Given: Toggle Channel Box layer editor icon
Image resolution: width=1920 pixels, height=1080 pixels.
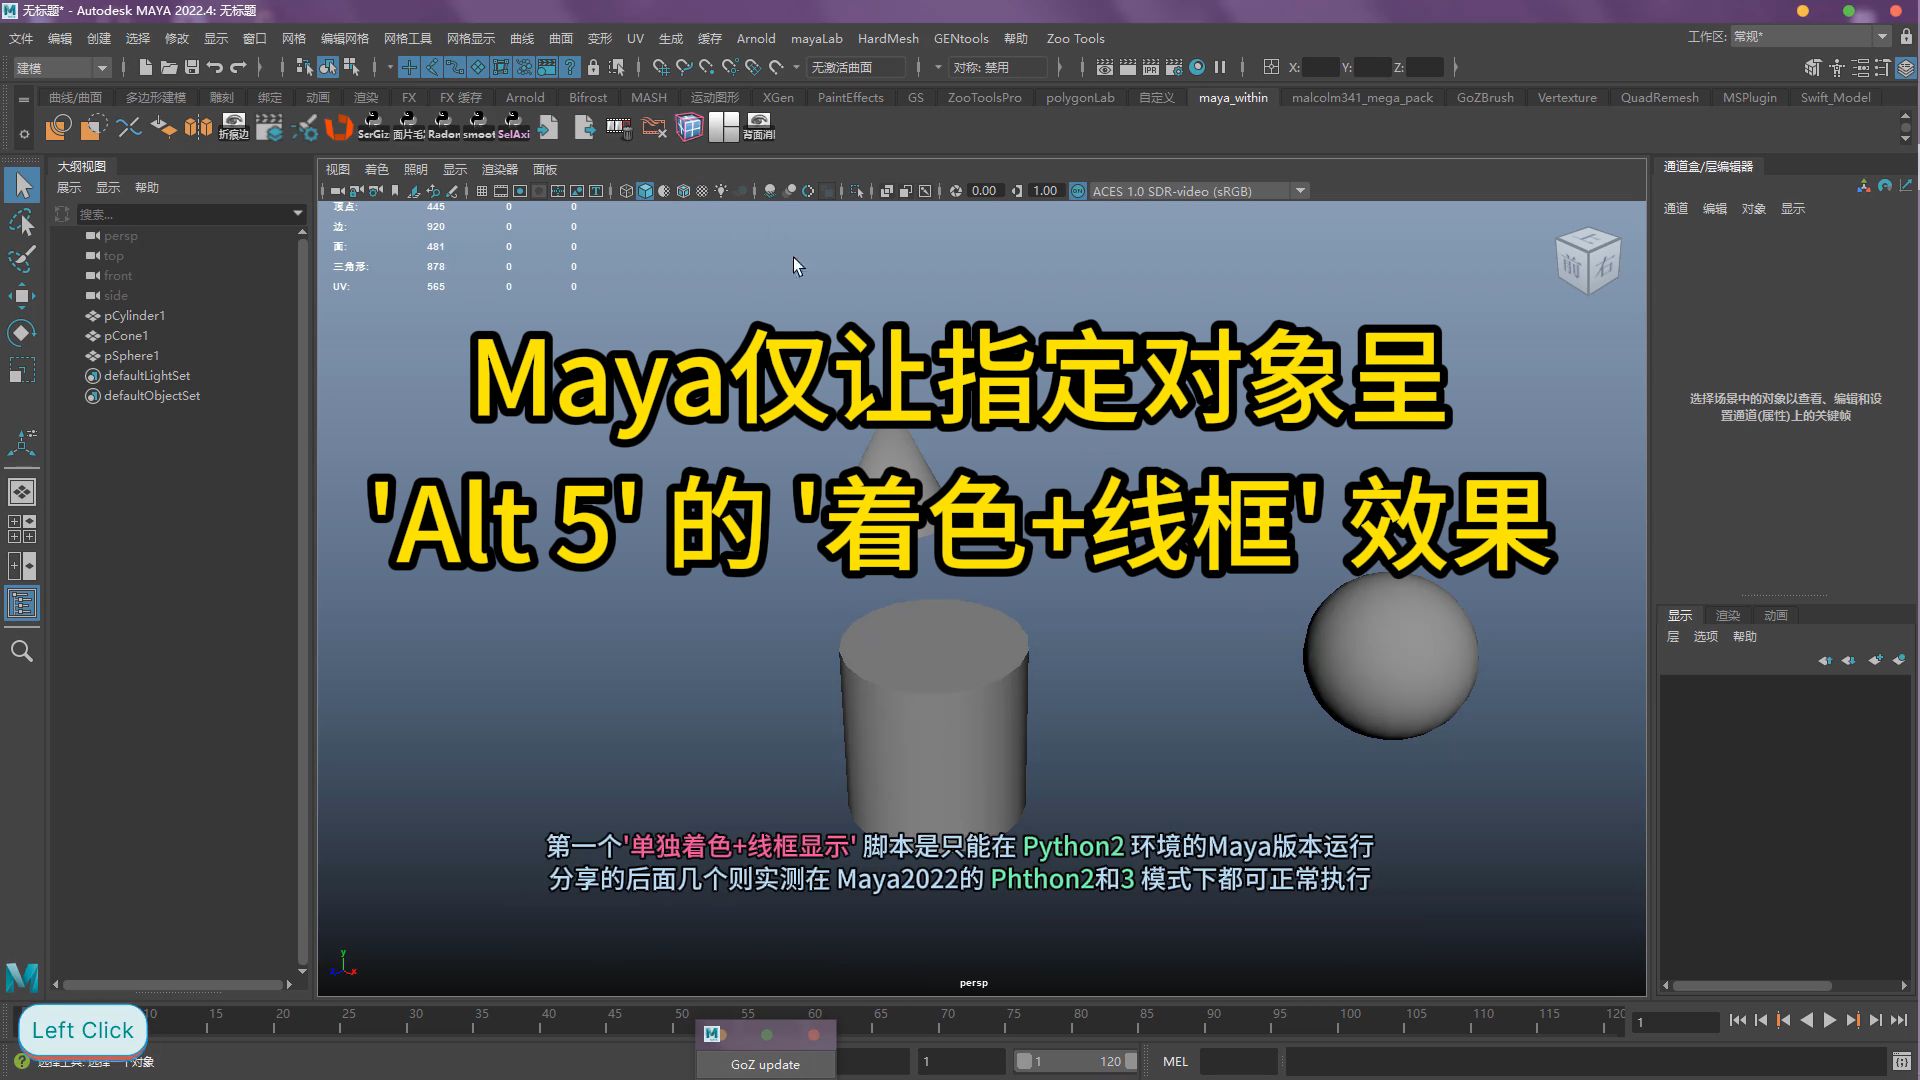Looking at the screenshot, I should pyautogui.click(x=1906, y=67).
